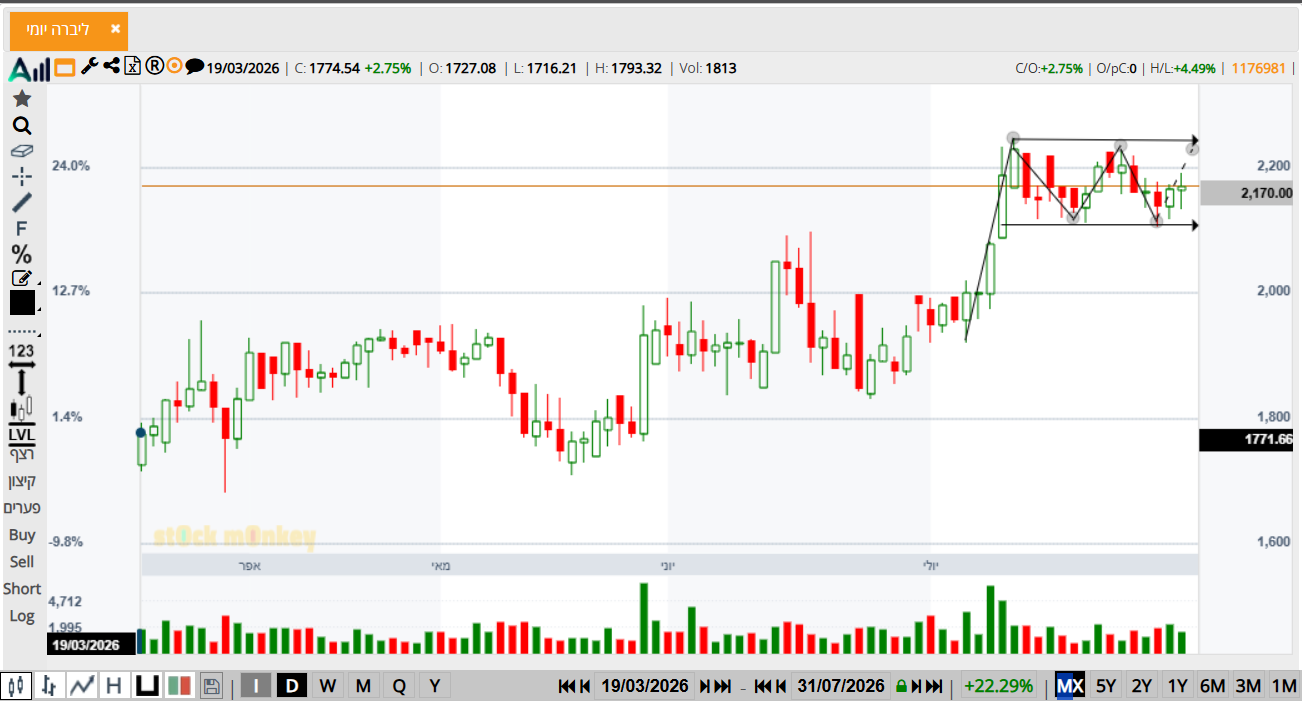
Task: Select the 3M time range
Action: point(1248,686)
